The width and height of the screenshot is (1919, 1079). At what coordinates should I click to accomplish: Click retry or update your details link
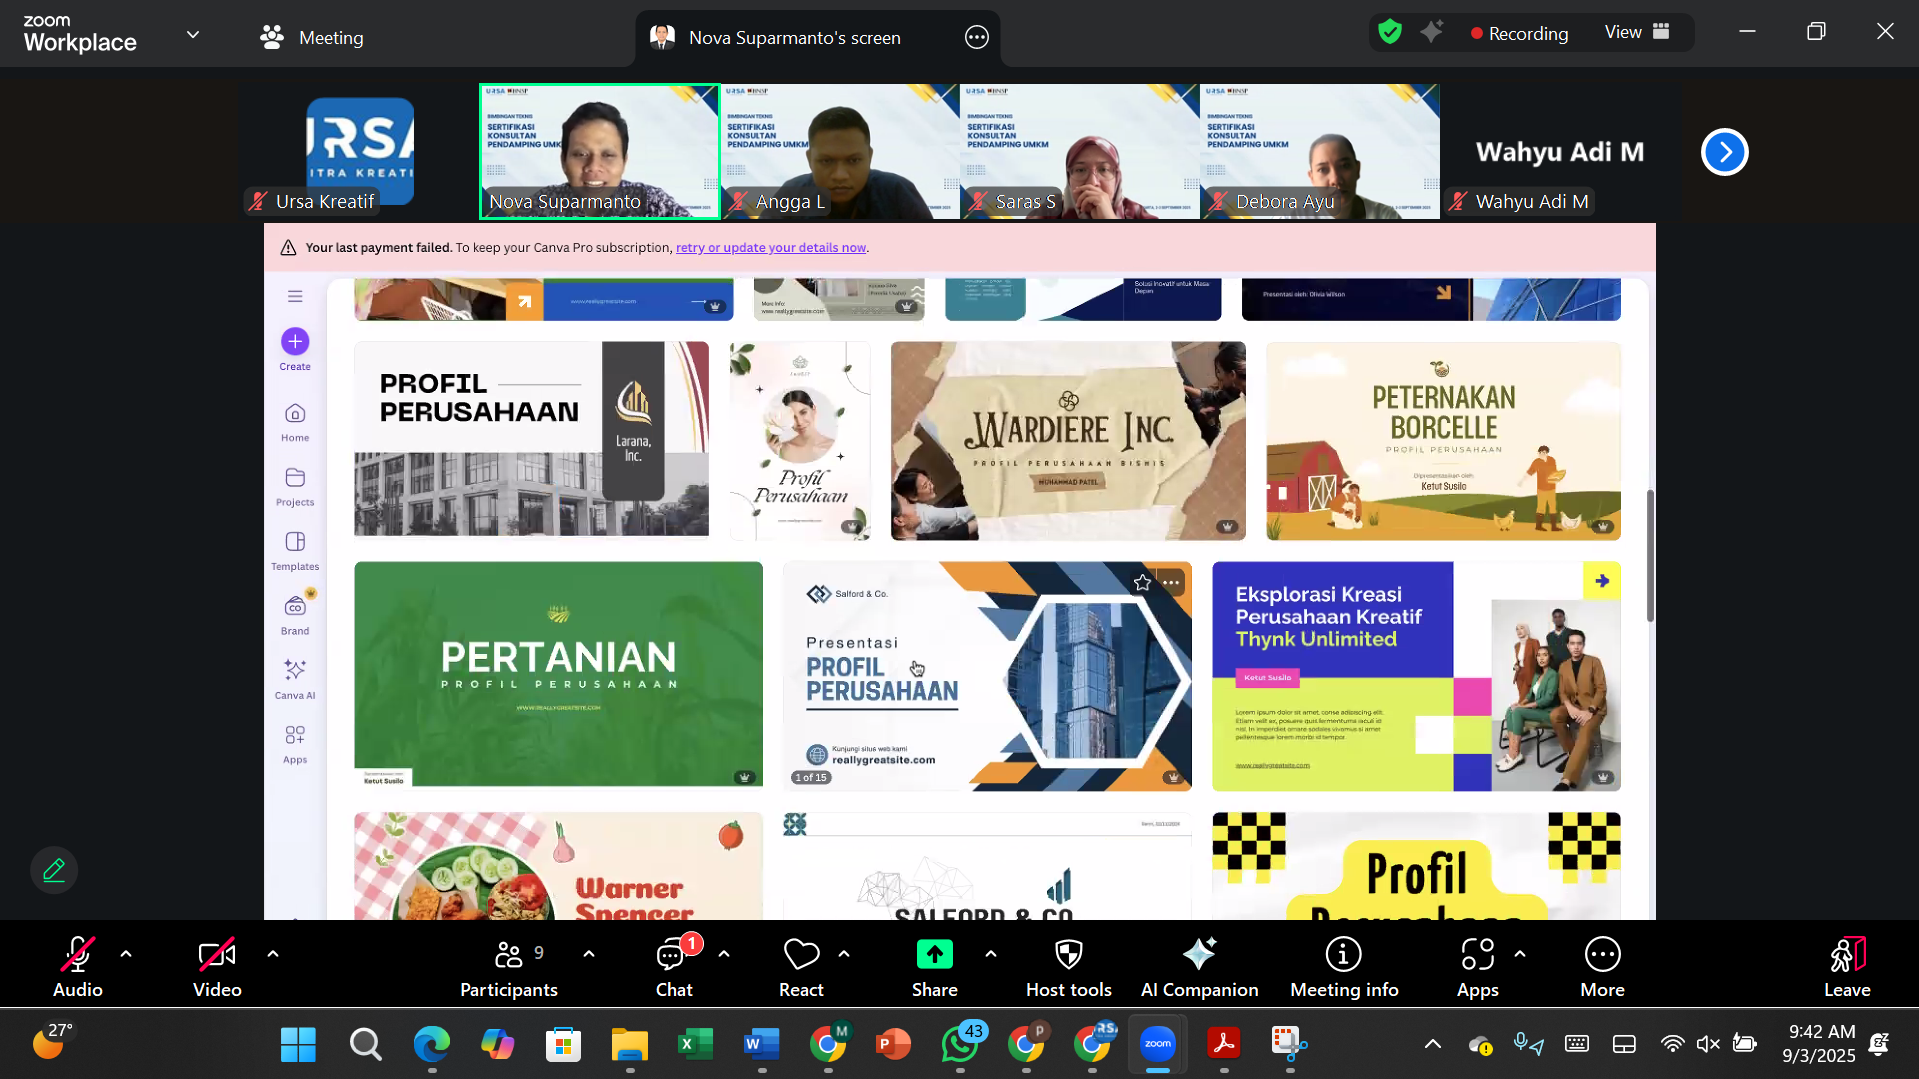click(770, 248)
